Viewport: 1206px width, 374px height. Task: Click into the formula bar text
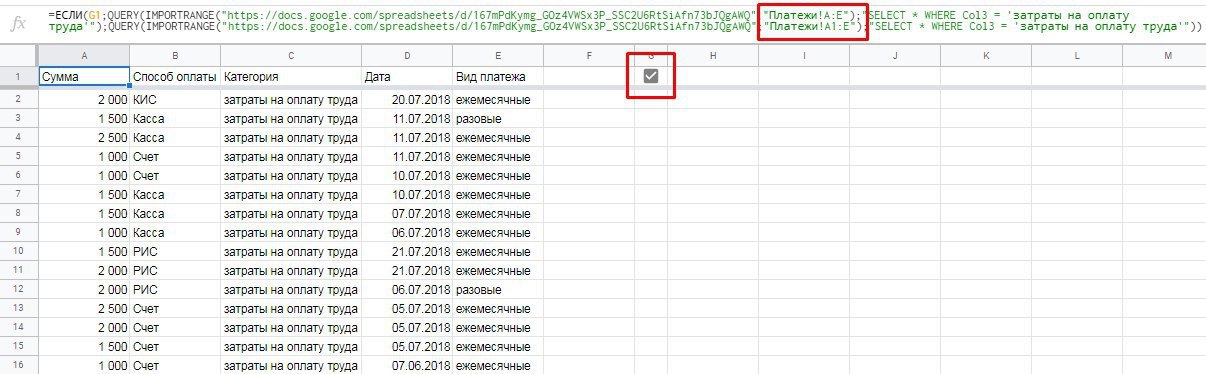626,21
